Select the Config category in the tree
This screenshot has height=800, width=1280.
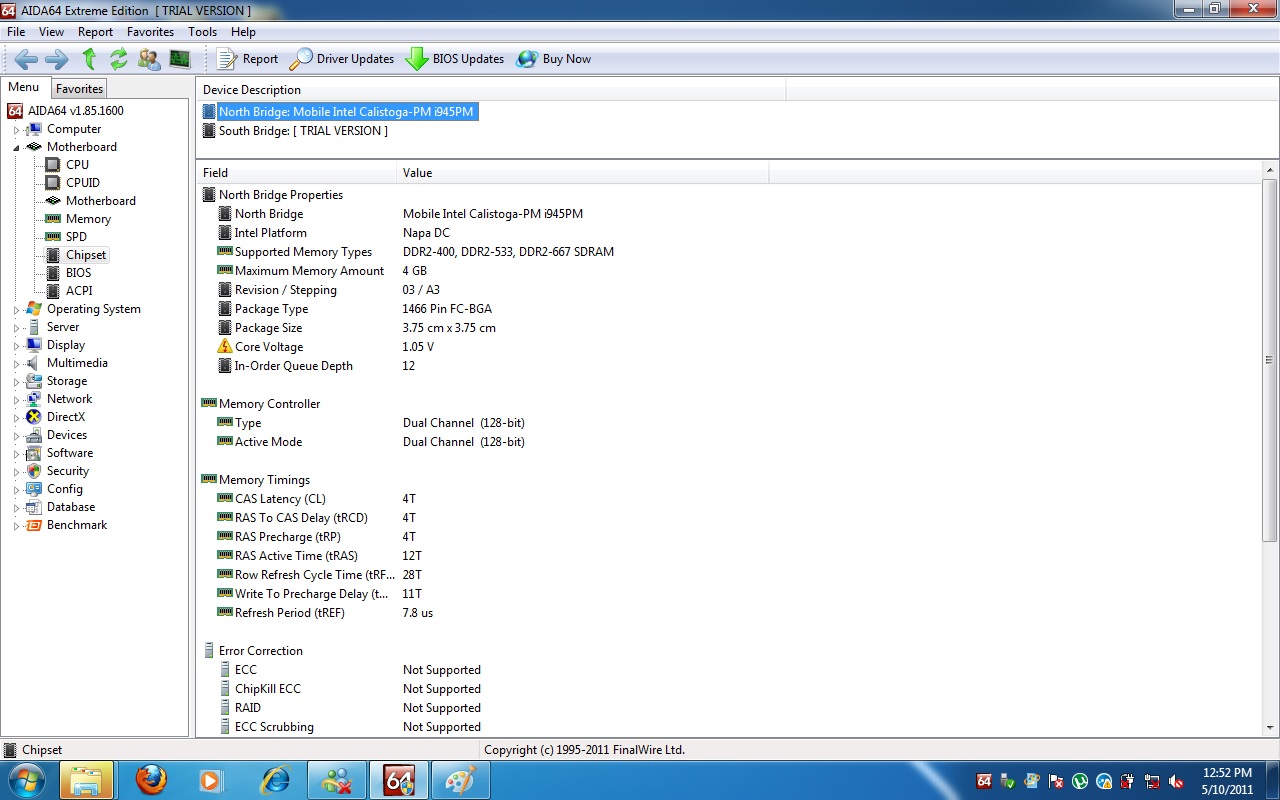(x=64, y=489)
